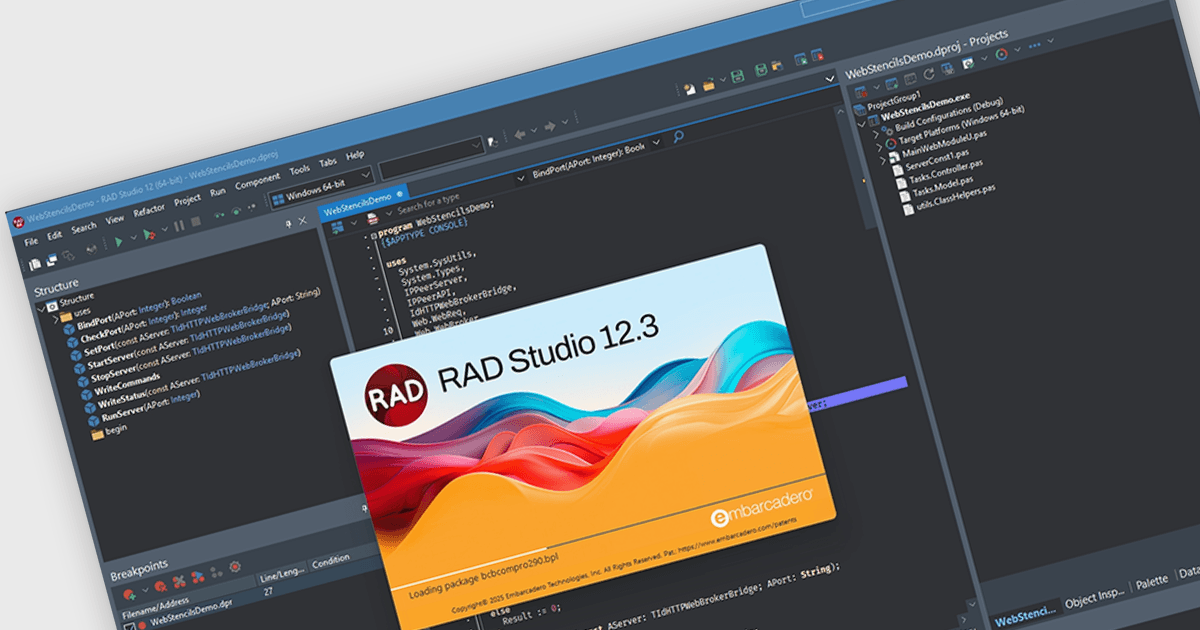Click the begin folder icon in Structure

point(97,435)
